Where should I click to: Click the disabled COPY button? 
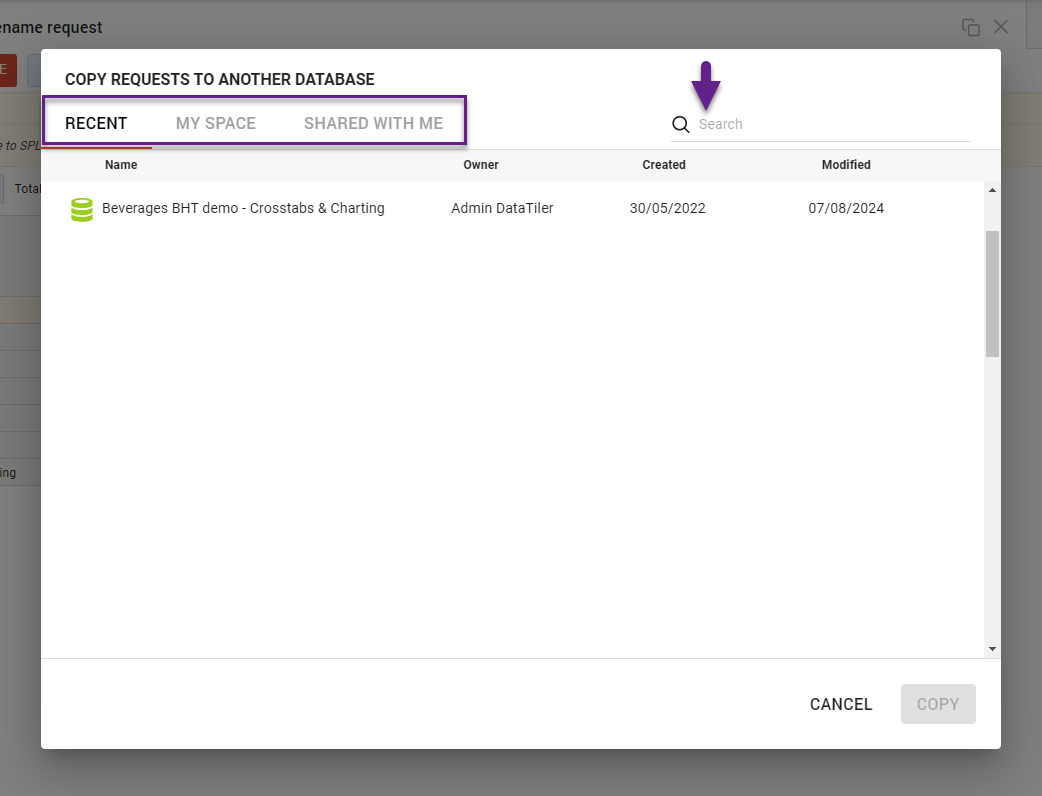click(x=937, y=704)
